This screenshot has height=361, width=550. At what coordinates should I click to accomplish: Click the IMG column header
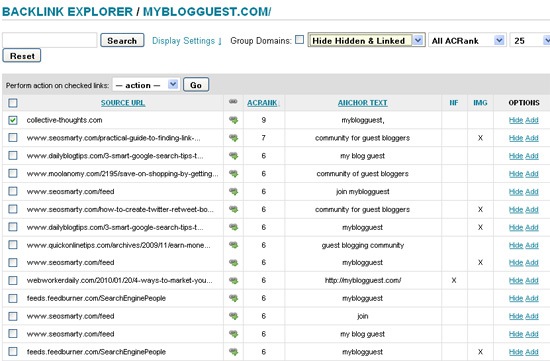(x=480, y=103)
